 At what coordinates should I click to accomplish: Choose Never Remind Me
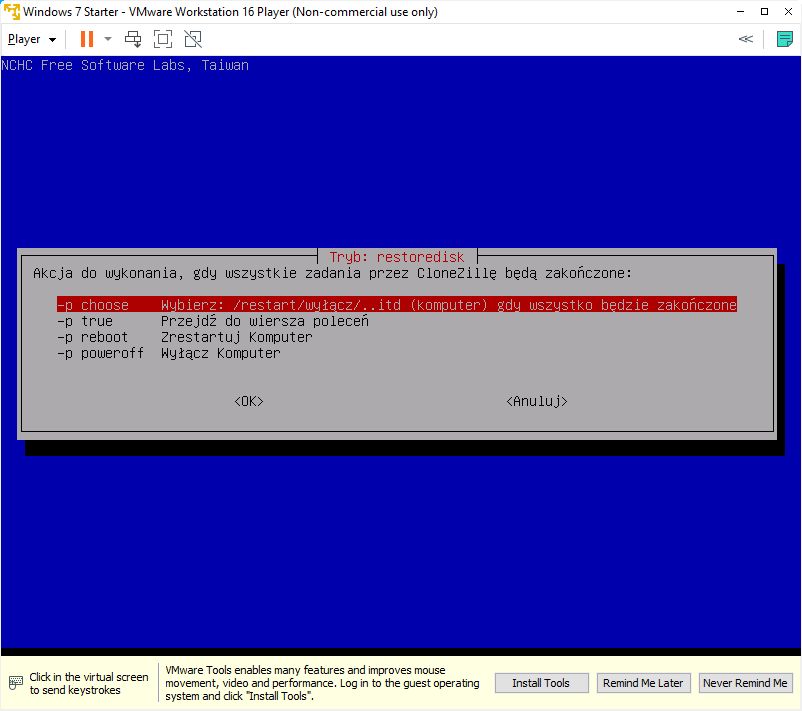click(x=745, y=683)
